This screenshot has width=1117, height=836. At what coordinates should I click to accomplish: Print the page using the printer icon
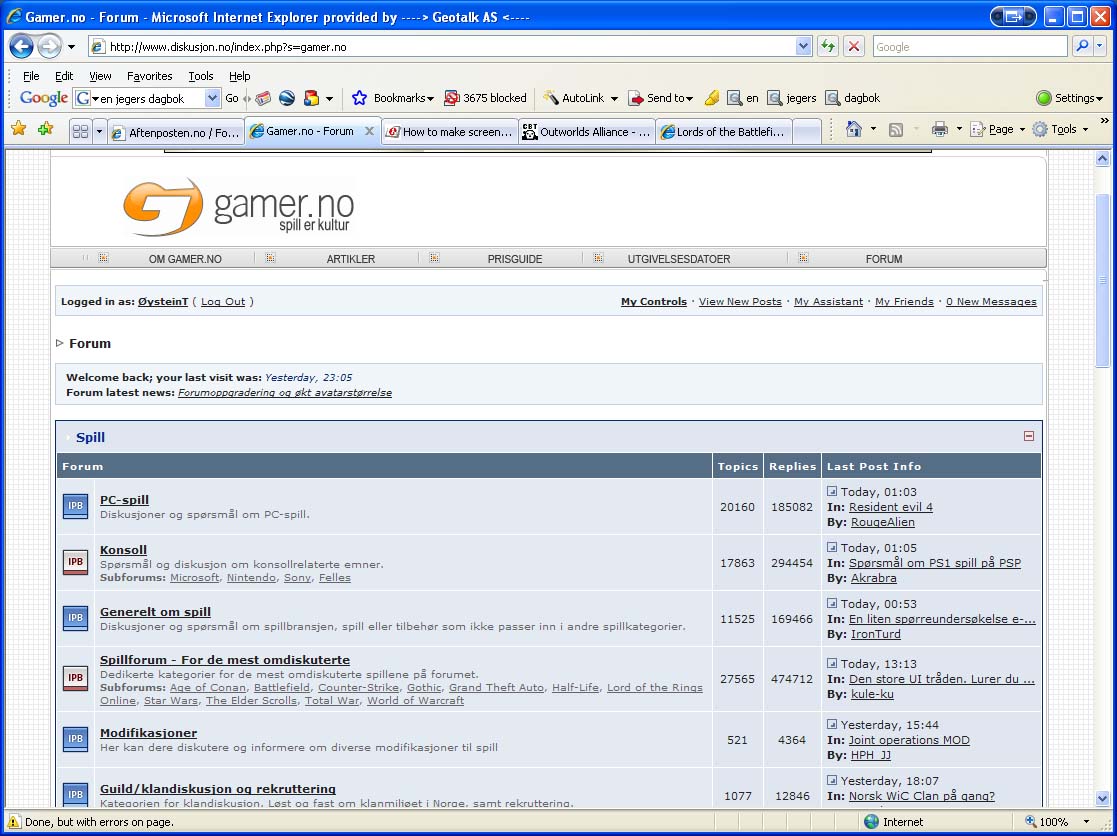940,129
